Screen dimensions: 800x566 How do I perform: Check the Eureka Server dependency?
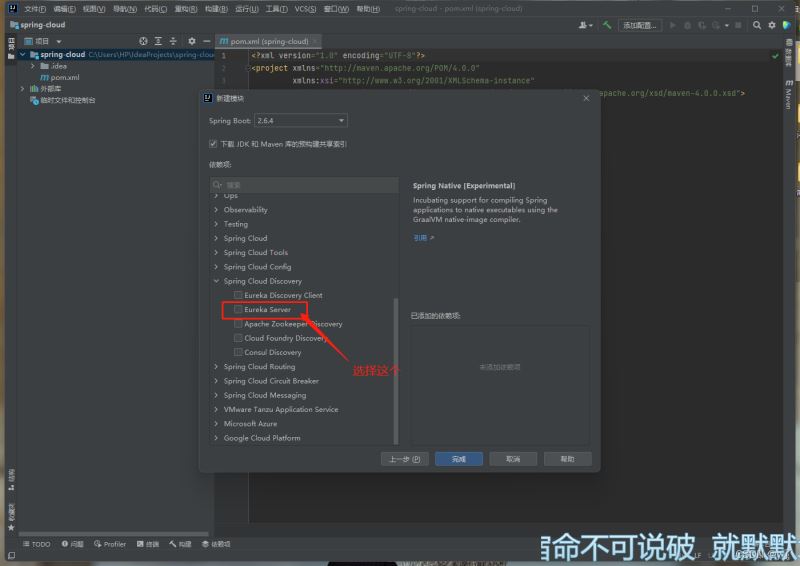point(238,310)
